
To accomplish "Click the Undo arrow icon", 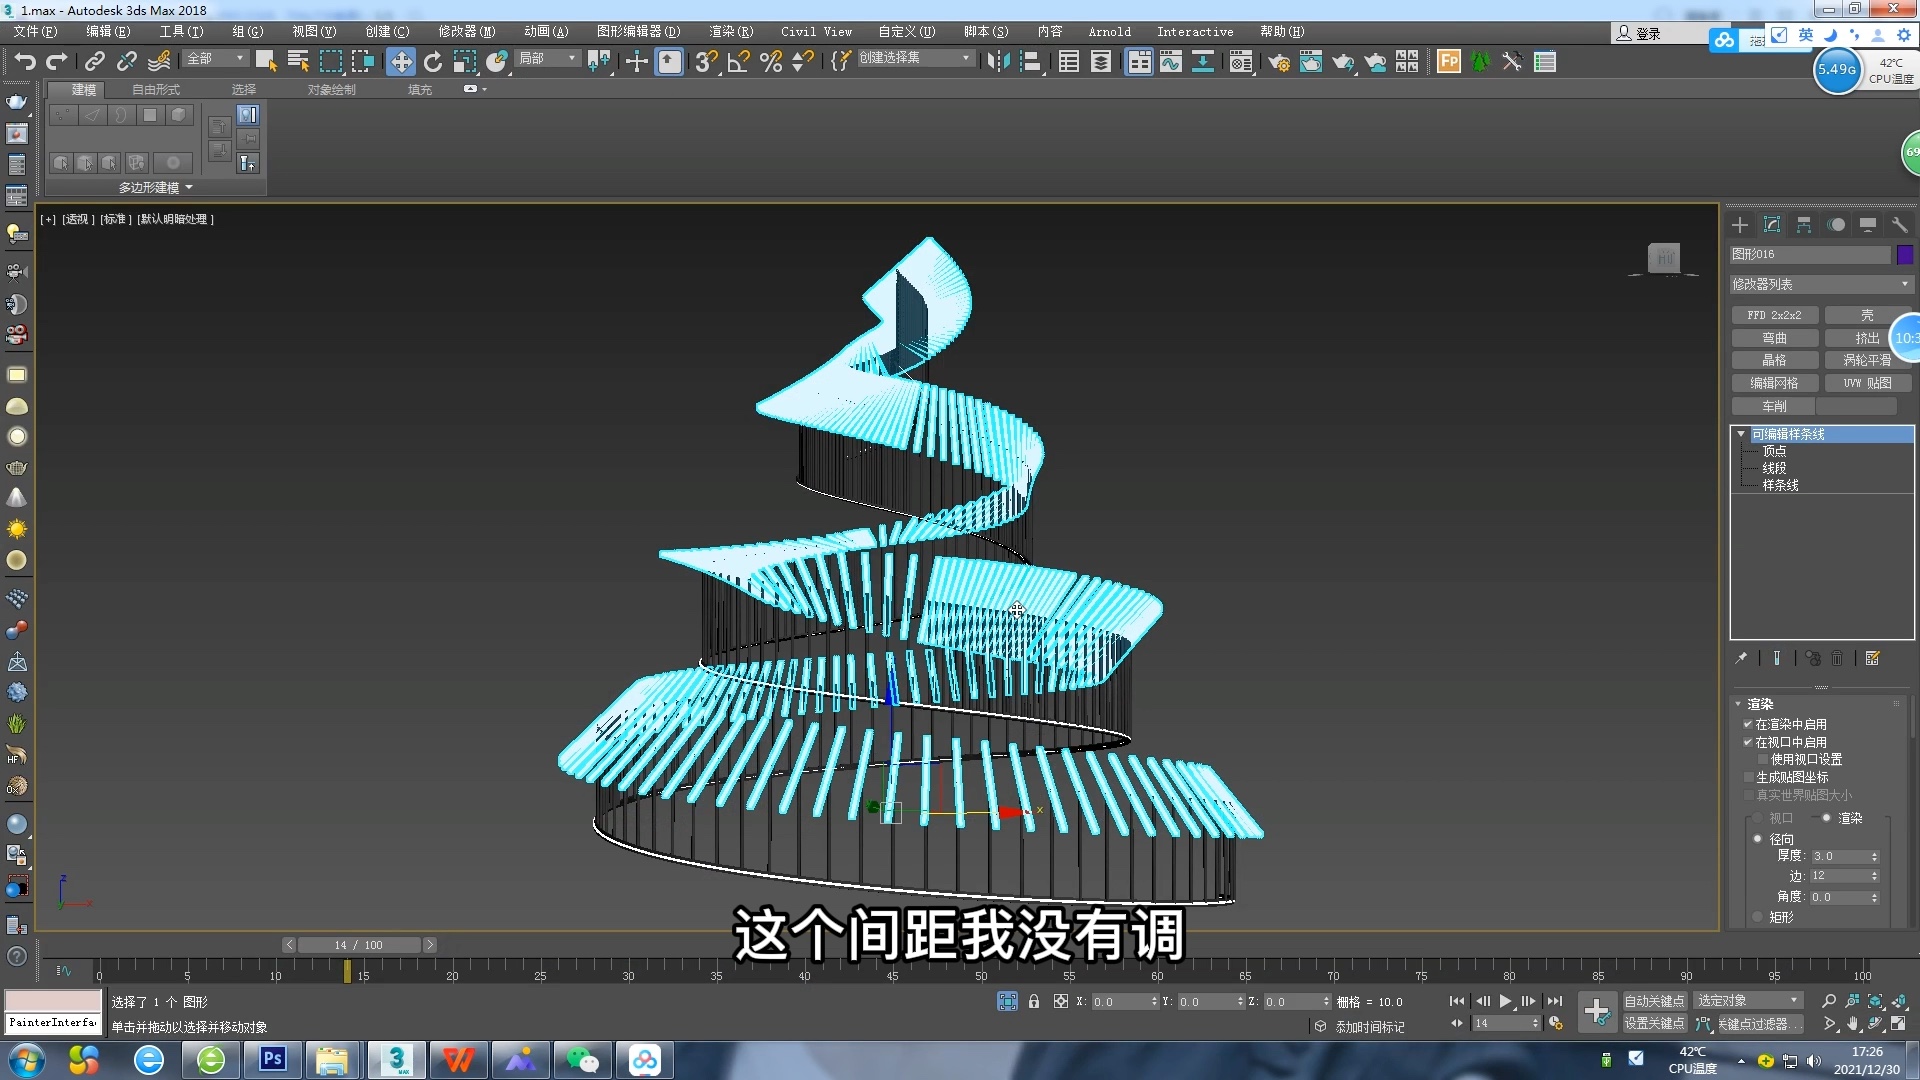I will click(x=24, y=62).
